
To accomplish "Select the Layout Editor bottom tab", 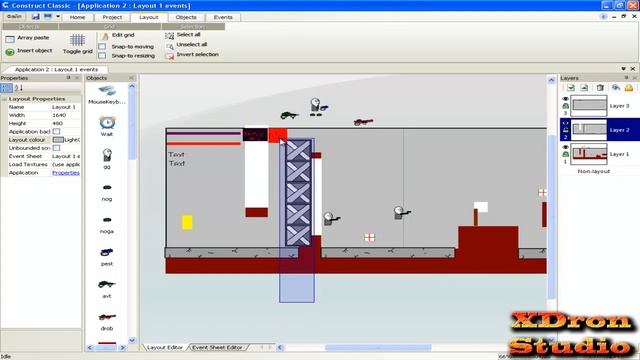I will coord(164,347).
